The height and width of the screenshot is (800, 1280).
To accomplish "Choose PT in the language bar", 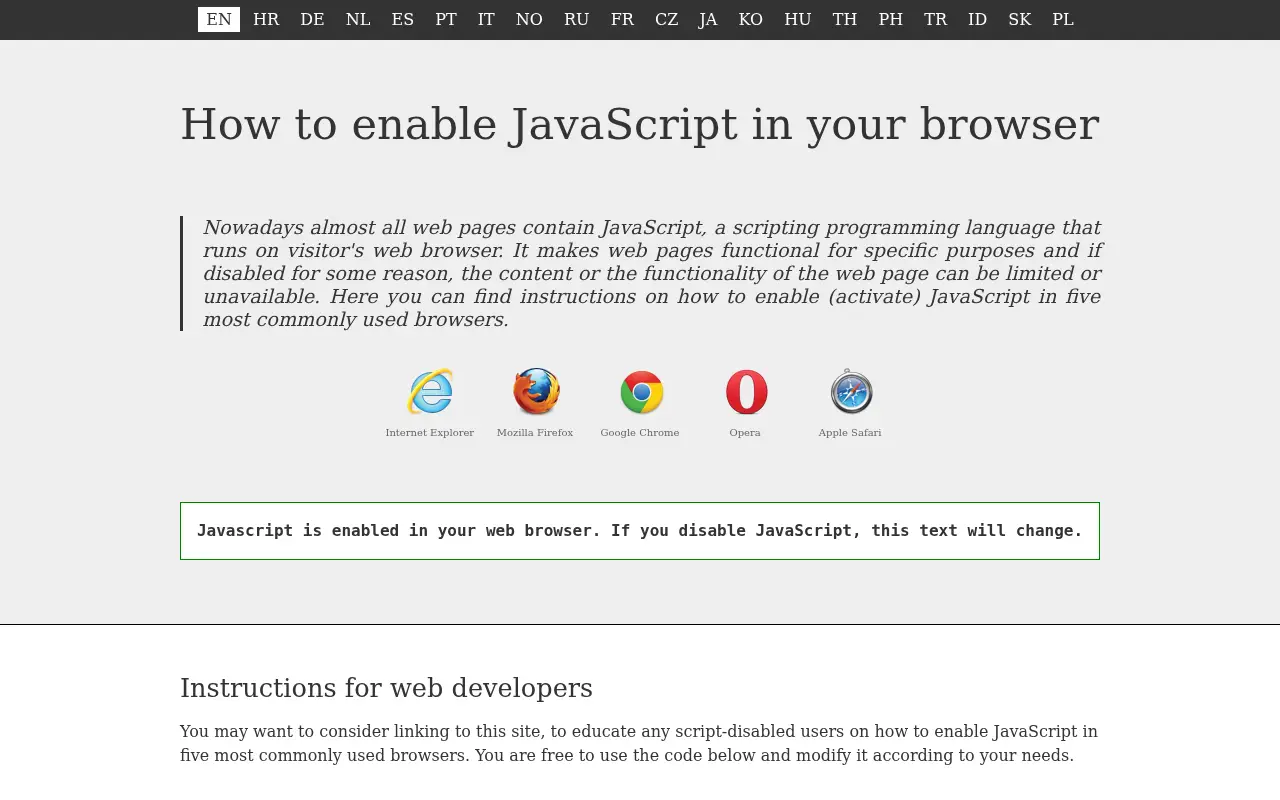I will pos(446,19).
